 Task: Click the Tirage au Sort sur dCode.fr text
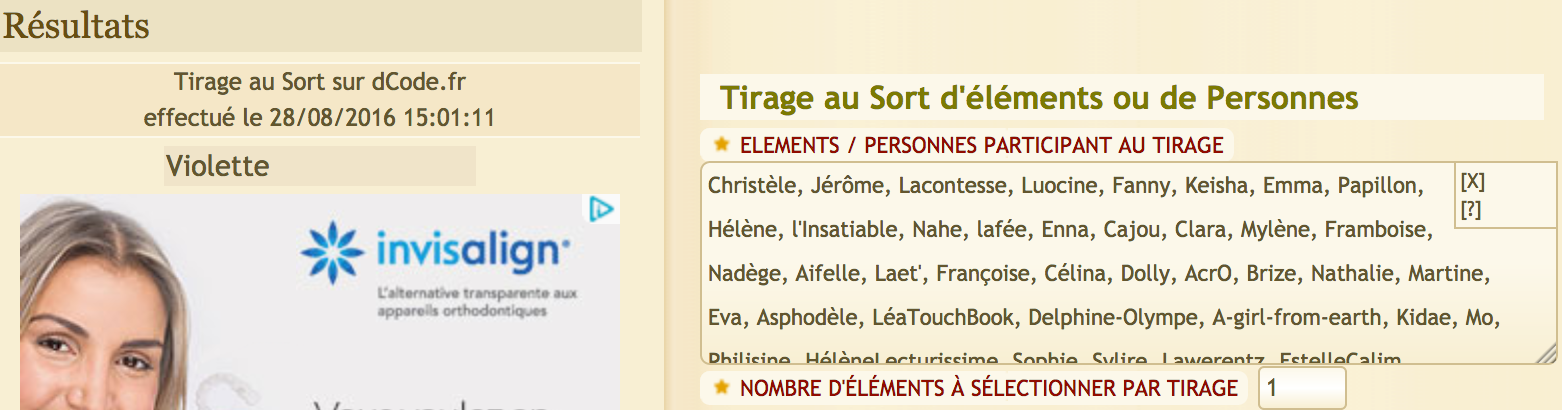[320, 82]
